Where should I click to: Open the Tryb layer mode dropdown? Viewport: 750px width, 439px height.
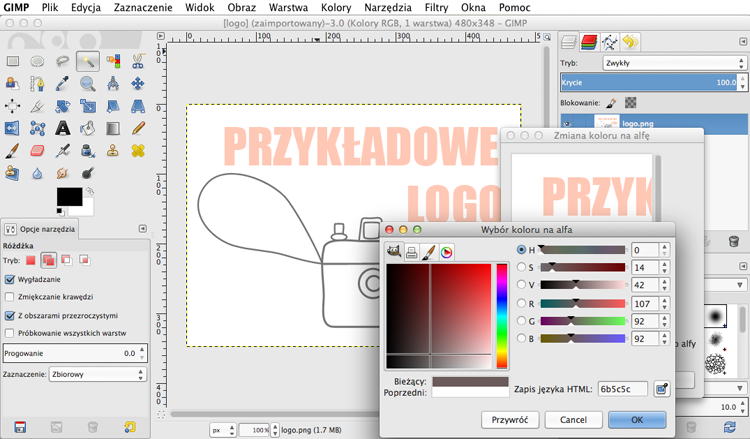point(674,63)
